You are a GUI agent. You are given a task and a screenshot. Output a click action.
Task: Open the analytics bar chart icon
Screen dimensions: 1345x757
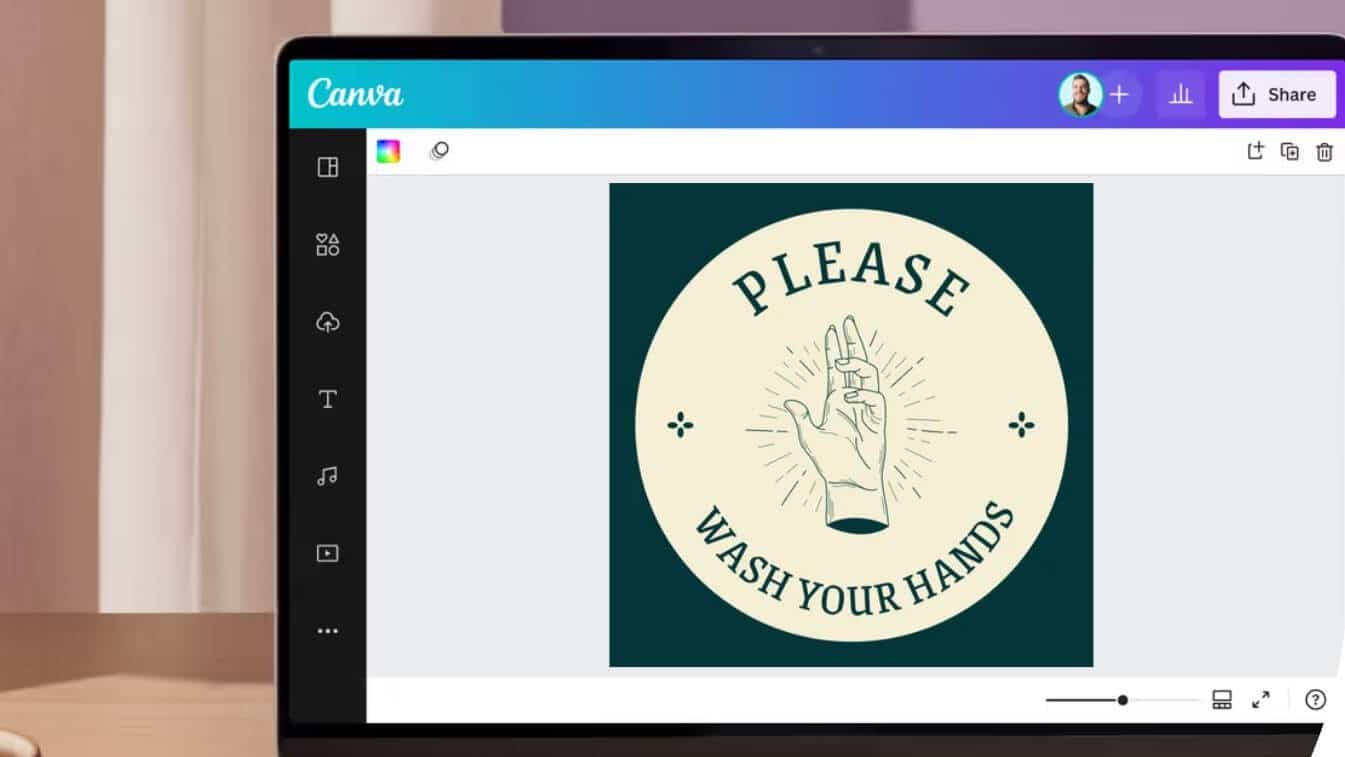(x=1181, y=94)
